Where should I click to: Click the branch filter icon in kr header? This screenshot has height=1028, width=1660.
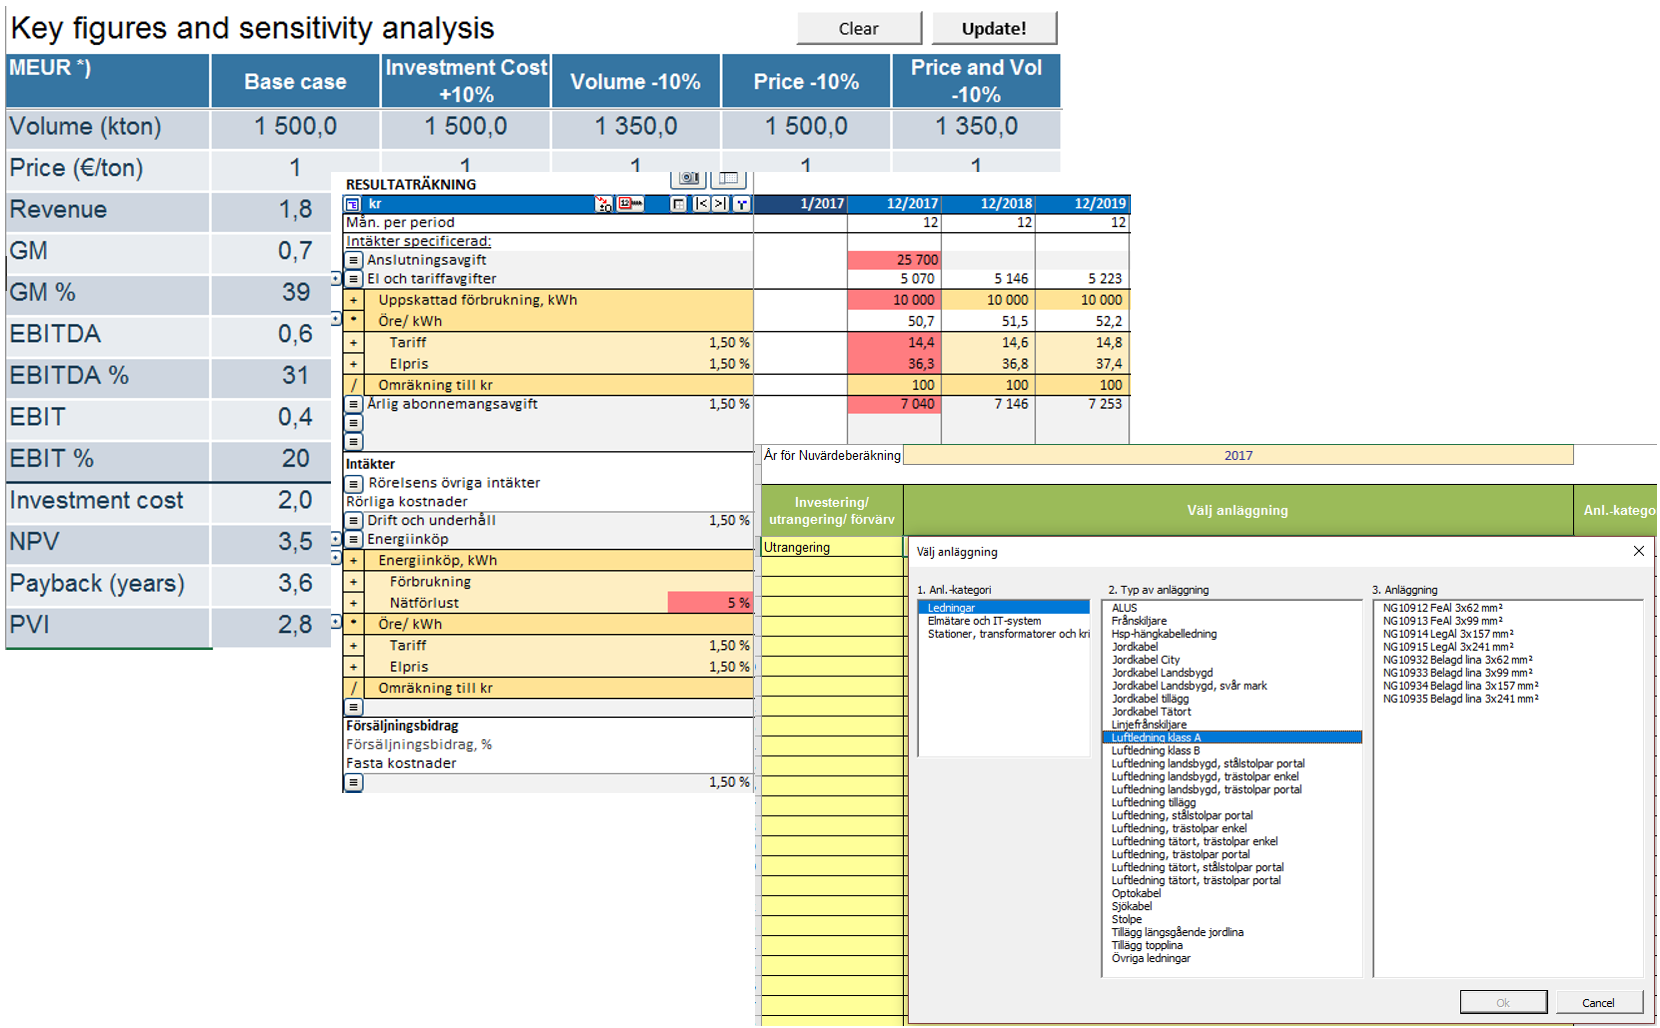coord(741,204)
